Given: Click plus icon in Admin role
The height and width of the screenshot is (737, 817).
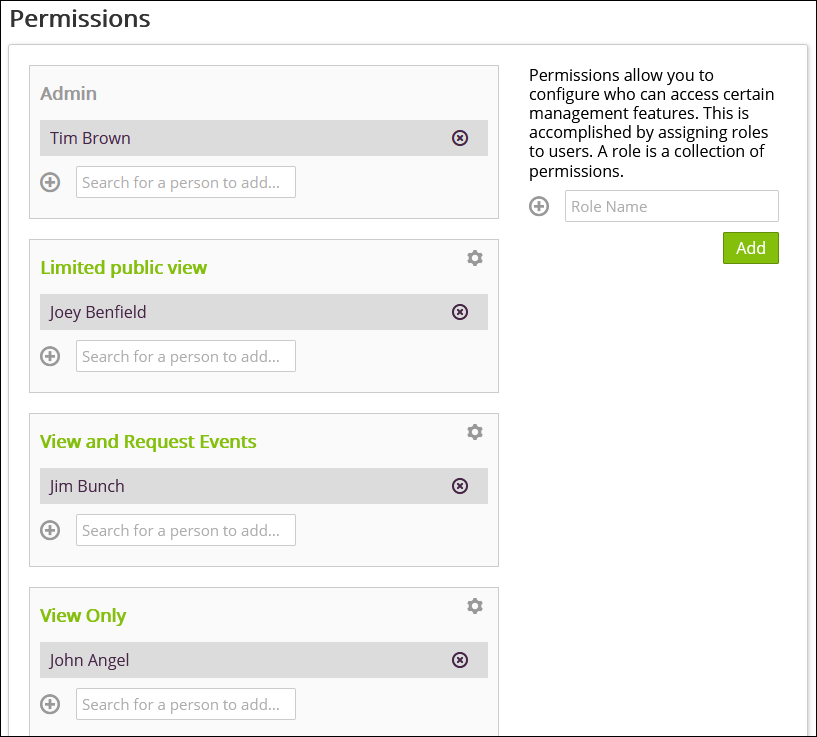Looking at the screenshot, I should coord(50,182).
